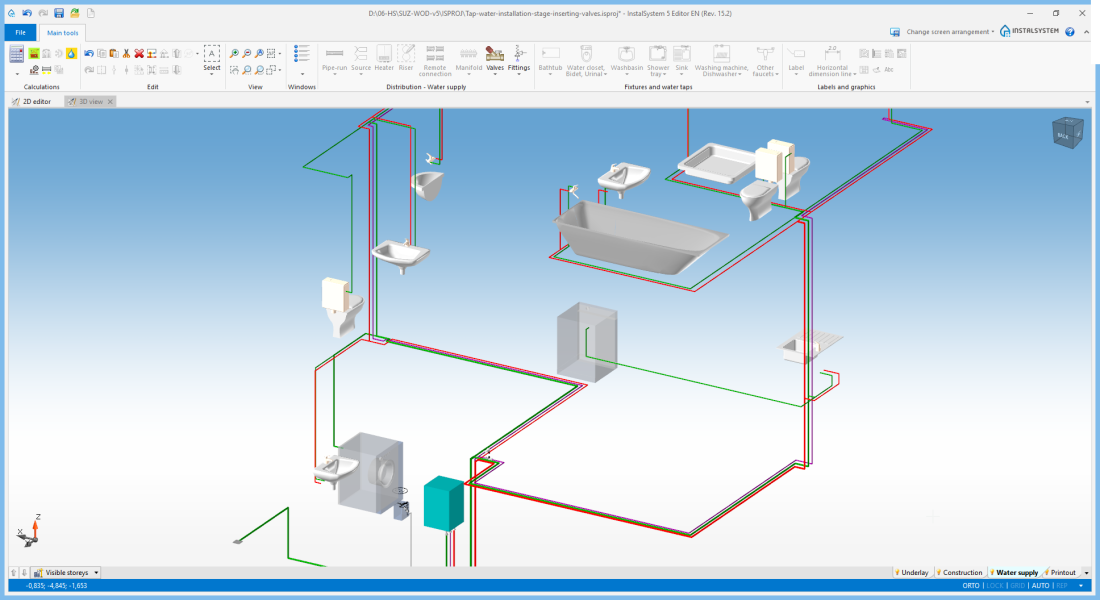Expand the Visible storeys dropdown
The height and width of the screenshot is (600, 1100).
coord(97,573)
